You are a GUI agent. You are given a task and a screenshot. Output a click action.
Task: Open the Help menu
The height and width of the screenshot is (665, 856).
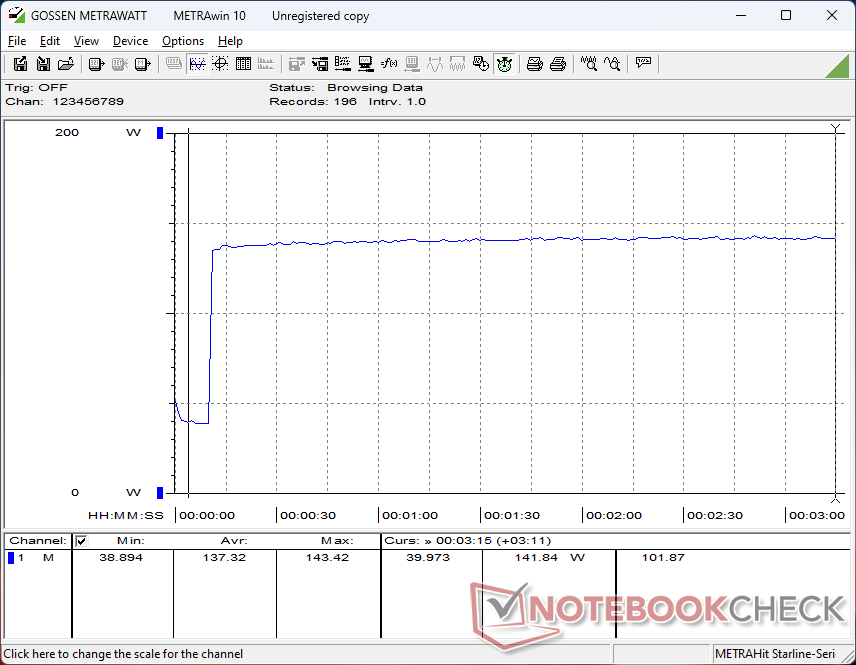click(230, 41)
